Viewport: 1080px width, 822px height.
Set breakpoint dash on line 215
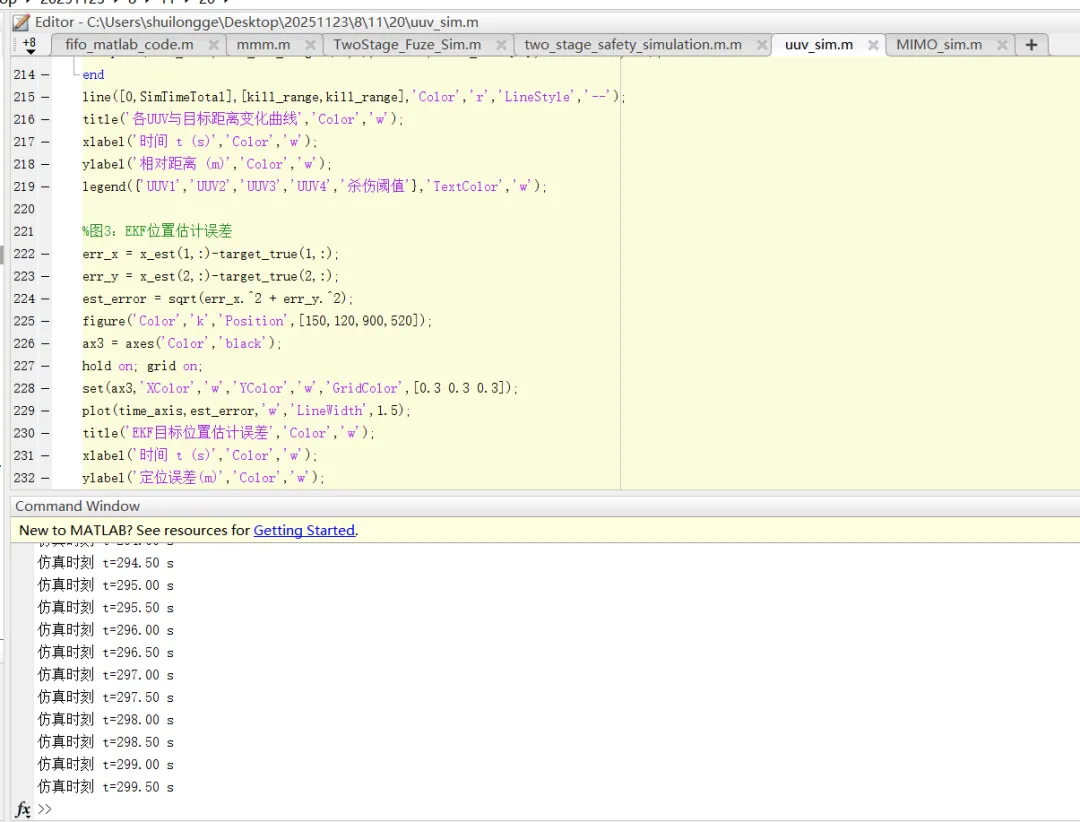(45, 97)
